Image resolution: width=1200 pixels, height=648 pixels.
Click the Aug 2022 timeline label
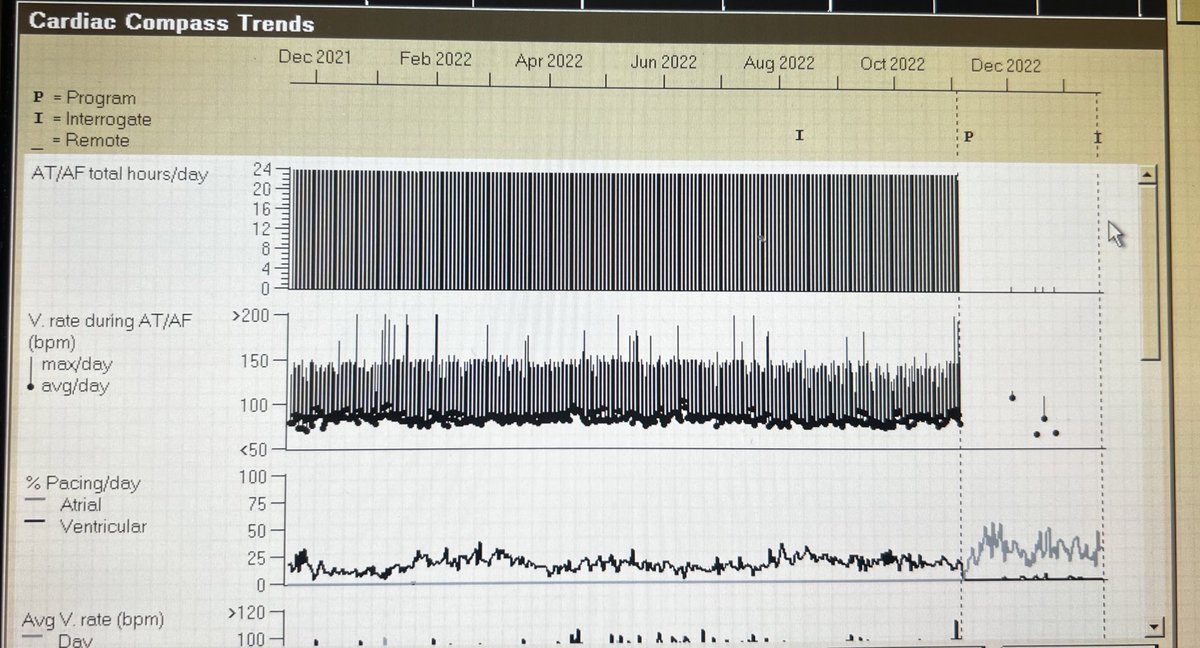pyautogui.click(x=779, y=63)
